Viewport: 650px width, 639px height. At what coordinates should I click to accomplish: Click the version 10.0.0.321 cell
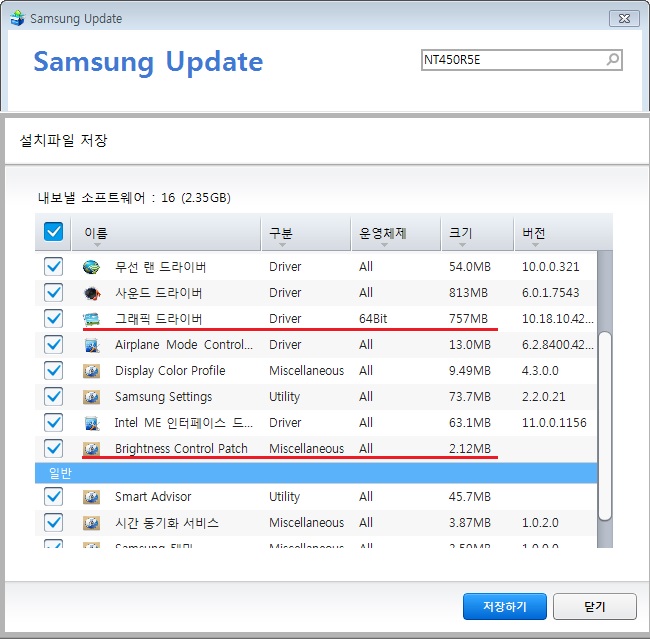550,267
